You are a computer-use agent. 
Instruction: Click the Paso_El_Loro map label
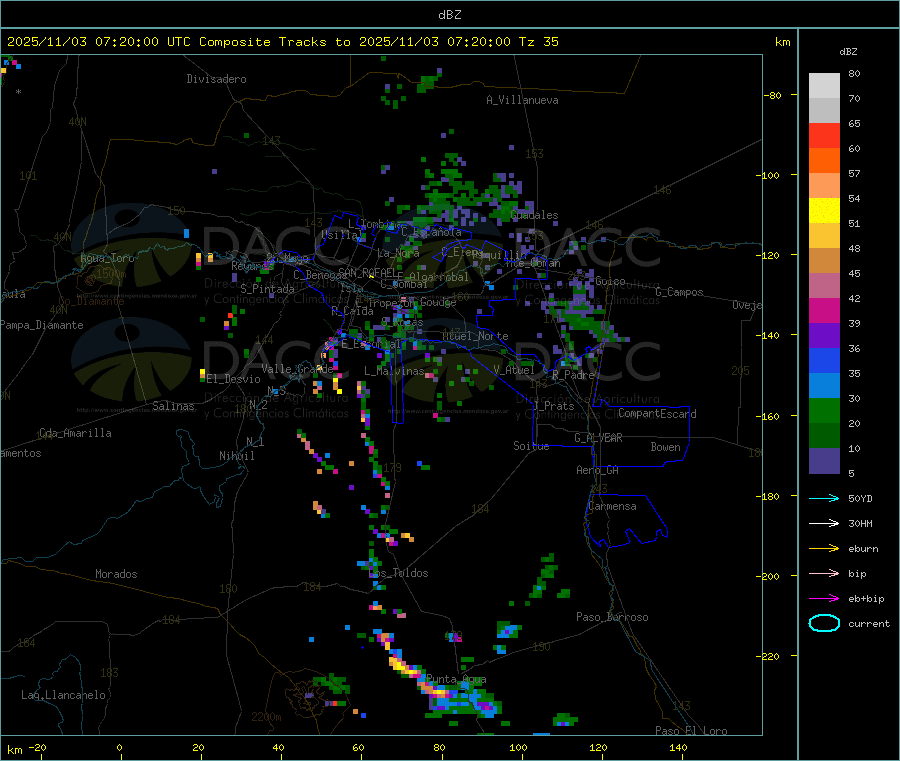(691, 731)
